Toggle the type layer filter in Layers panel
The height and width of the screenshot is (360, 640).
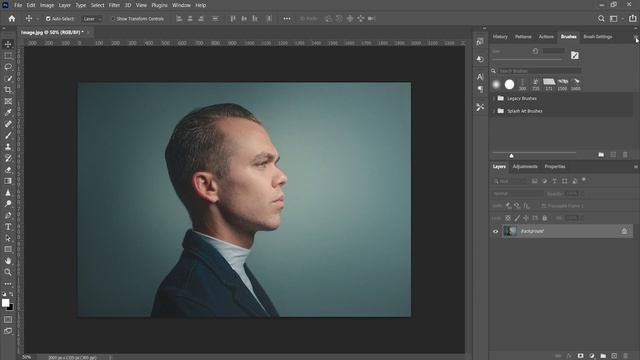[x=554, y=181]
